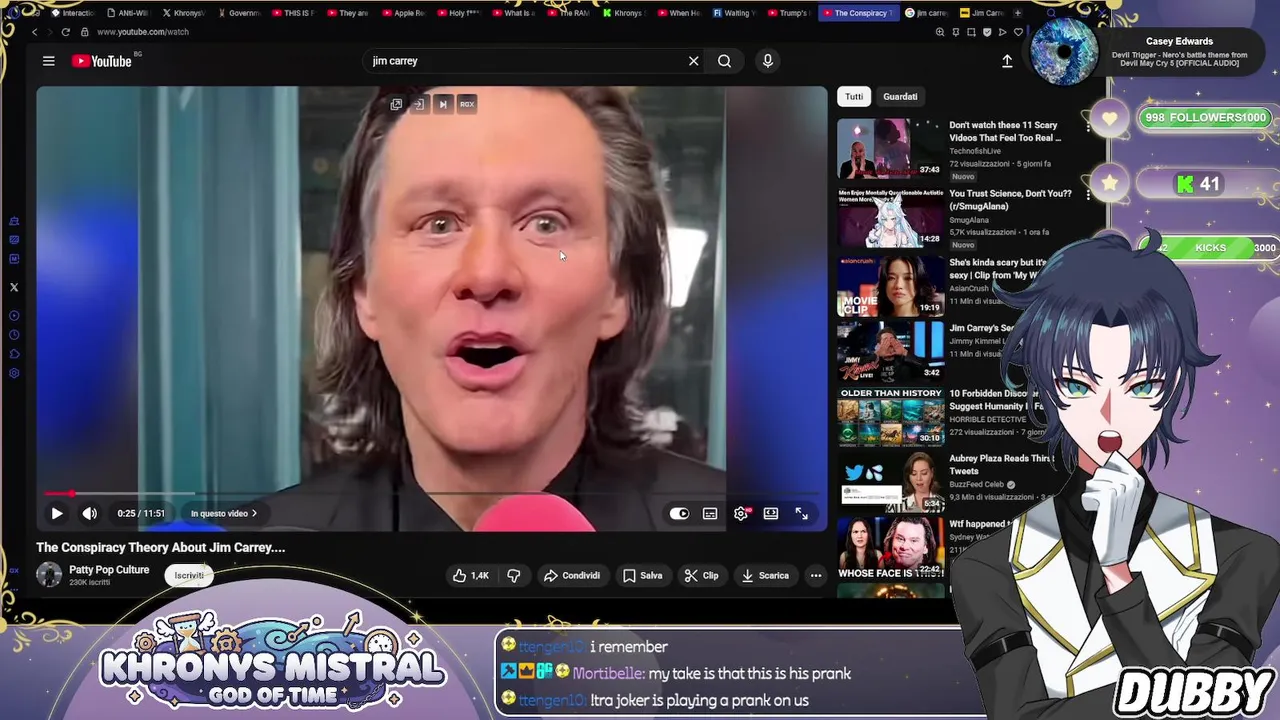
Task: Go to YouTube home via logo
Action: 102,61
